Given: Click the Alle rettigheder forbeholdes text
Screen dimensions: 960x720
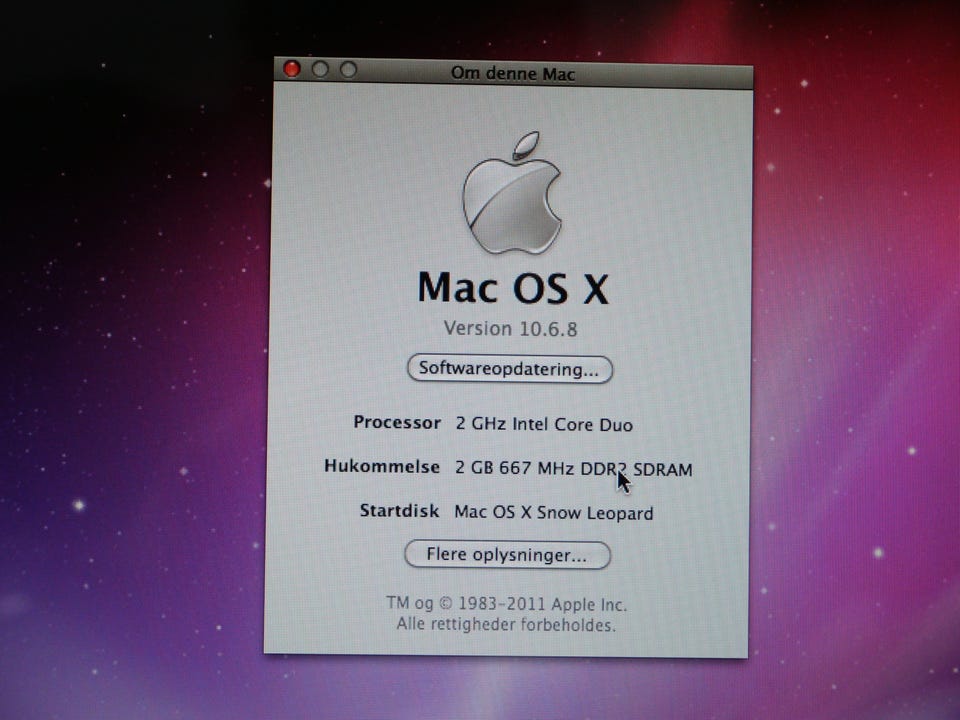Looking at the screenshot, I should tap(506, 624).
